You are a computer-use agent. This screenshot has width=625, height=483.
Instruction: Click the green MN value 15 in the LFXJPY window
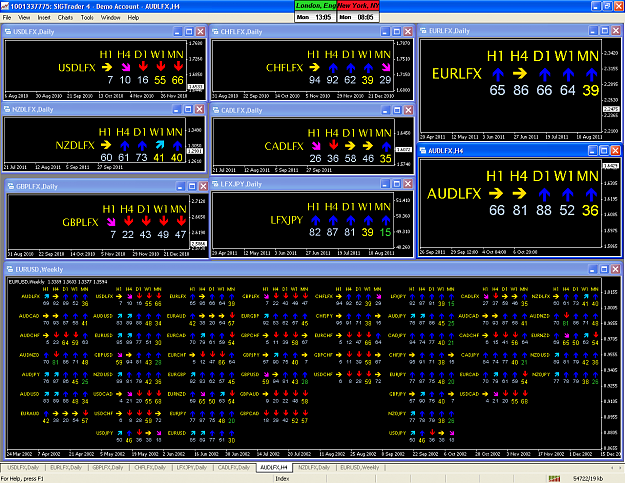tap(385, 232)
